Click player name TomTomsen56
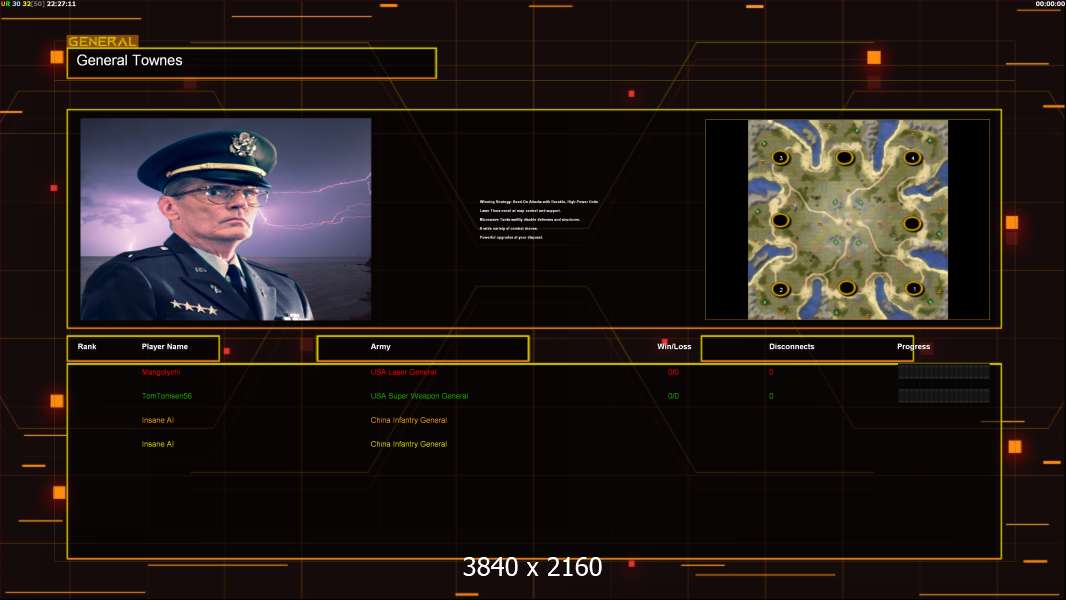Viewport: 1066px width, 600px height. pyautogui.click(x=167, y=396)
